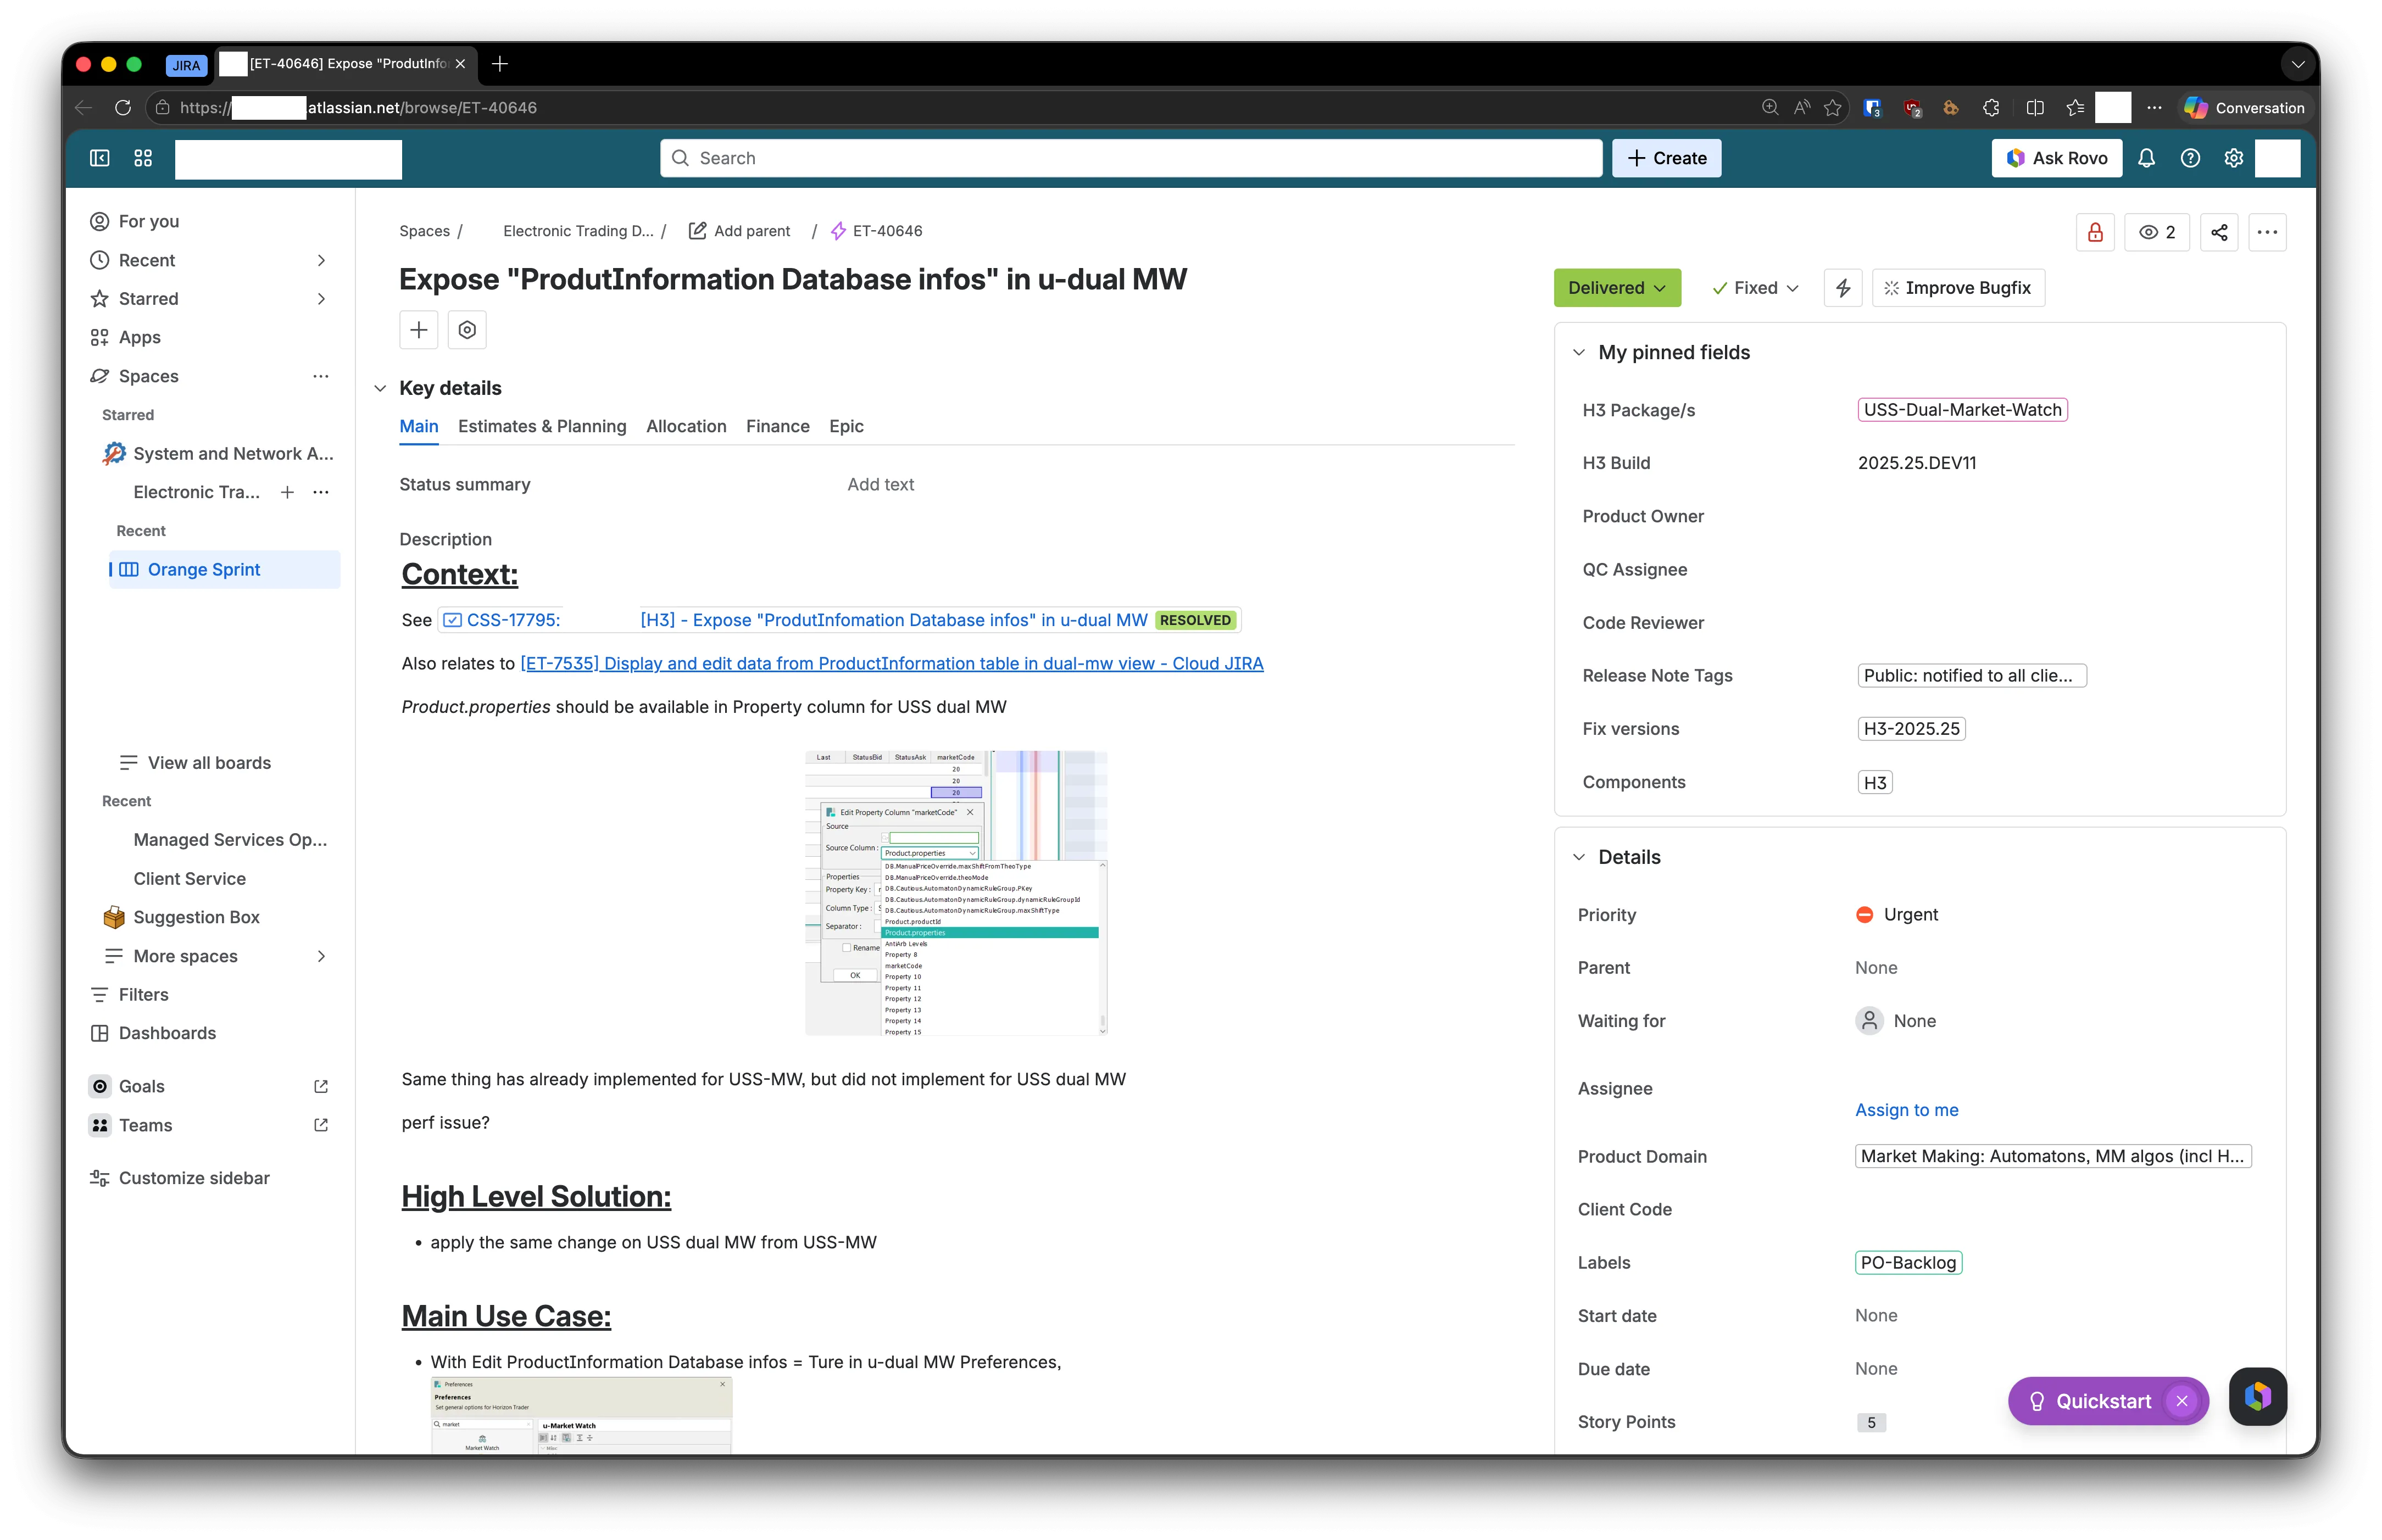This screenshot has width=2382, height=1540.
Task: Collapse My pinned fields section
Action: (1579, 352)
